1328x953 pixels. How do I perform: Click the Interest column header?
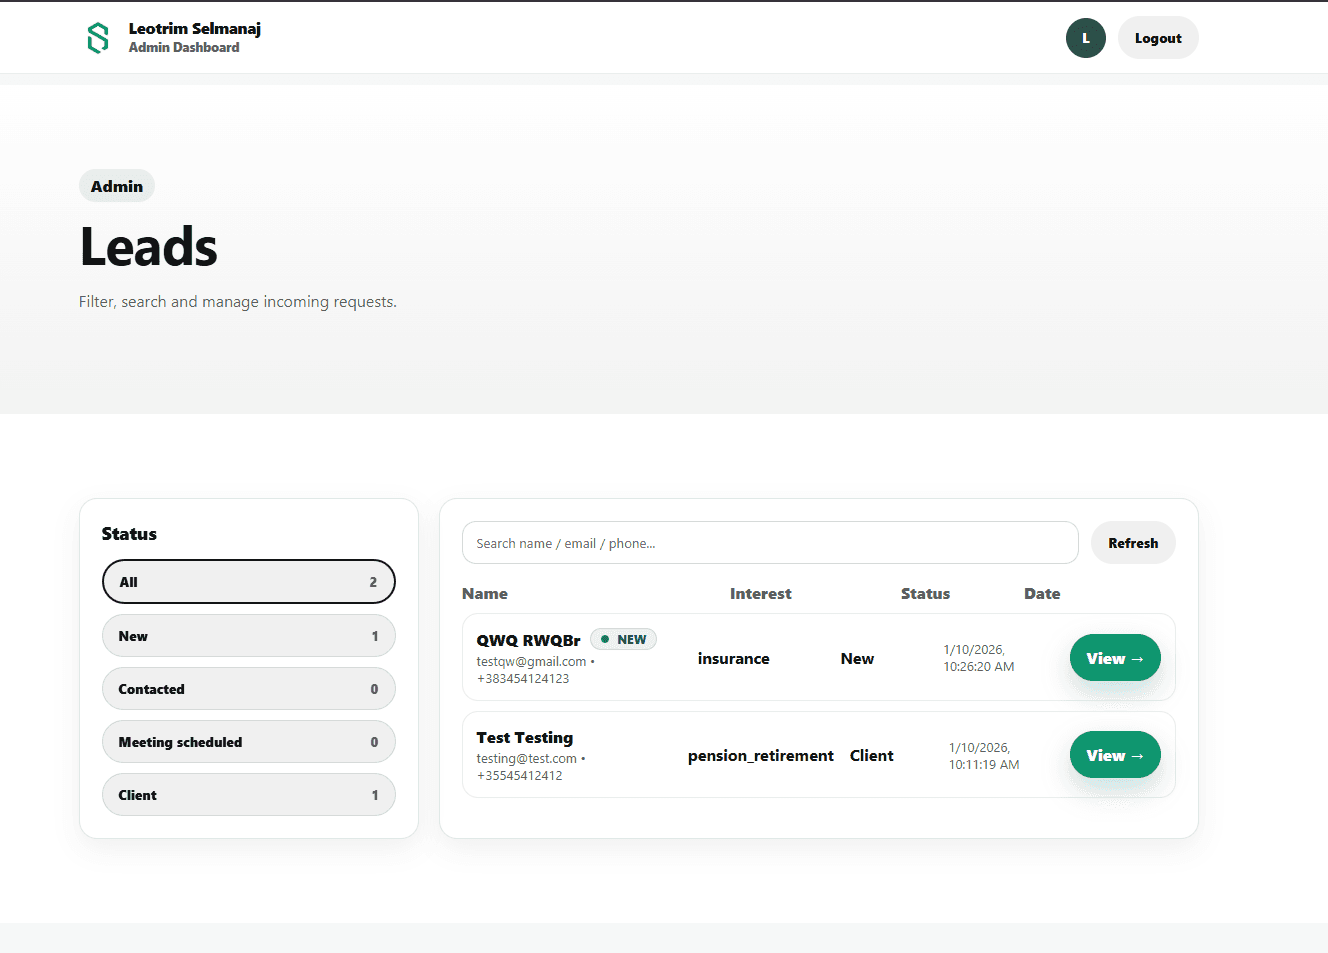[x=760, y=593]
